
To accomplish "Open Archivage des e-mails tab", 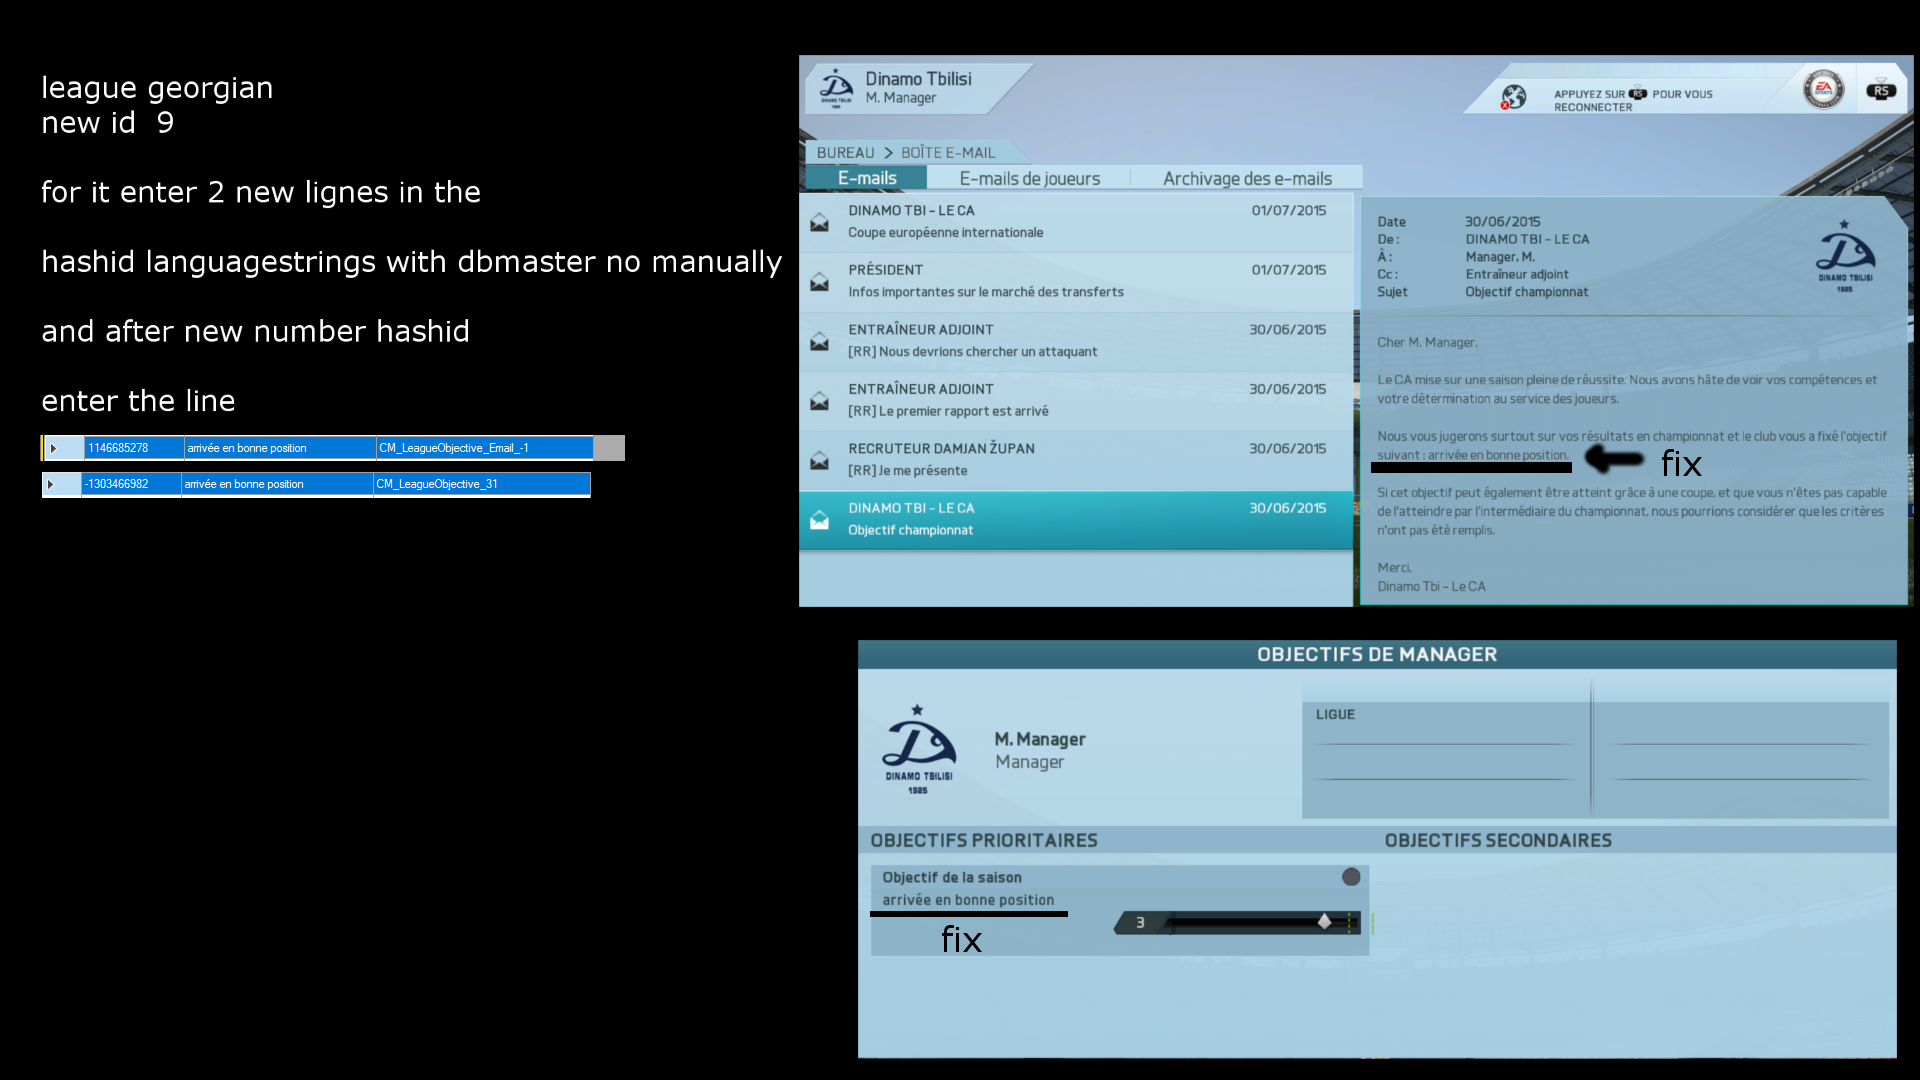I will click(1247, 178).
